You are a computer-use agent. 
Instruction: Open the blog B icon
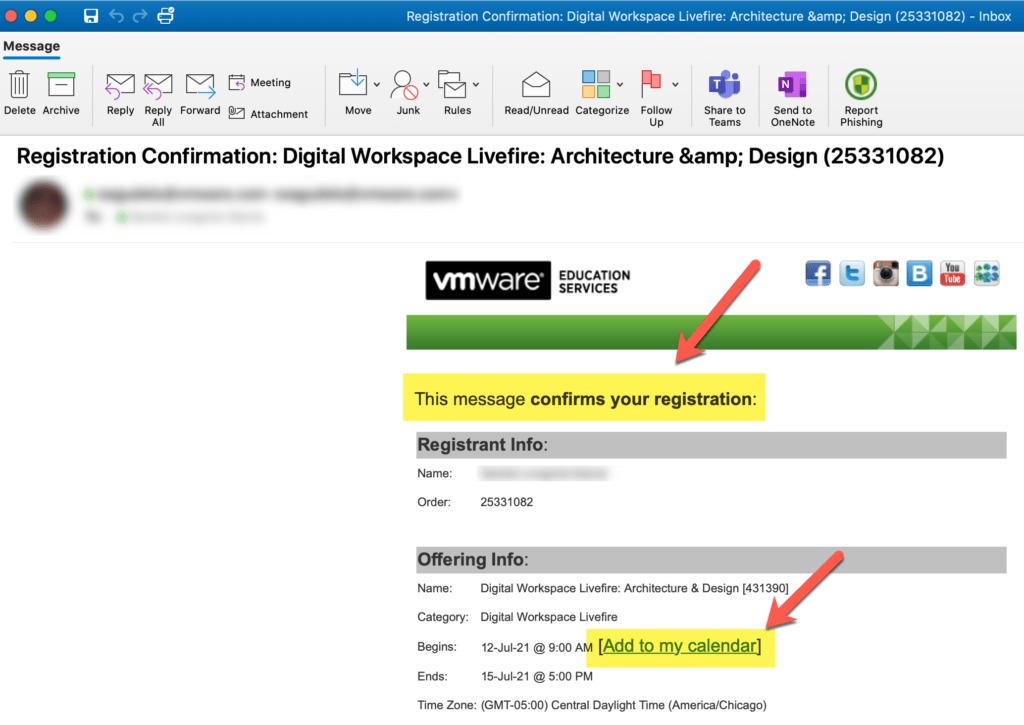tap(919, 273)
